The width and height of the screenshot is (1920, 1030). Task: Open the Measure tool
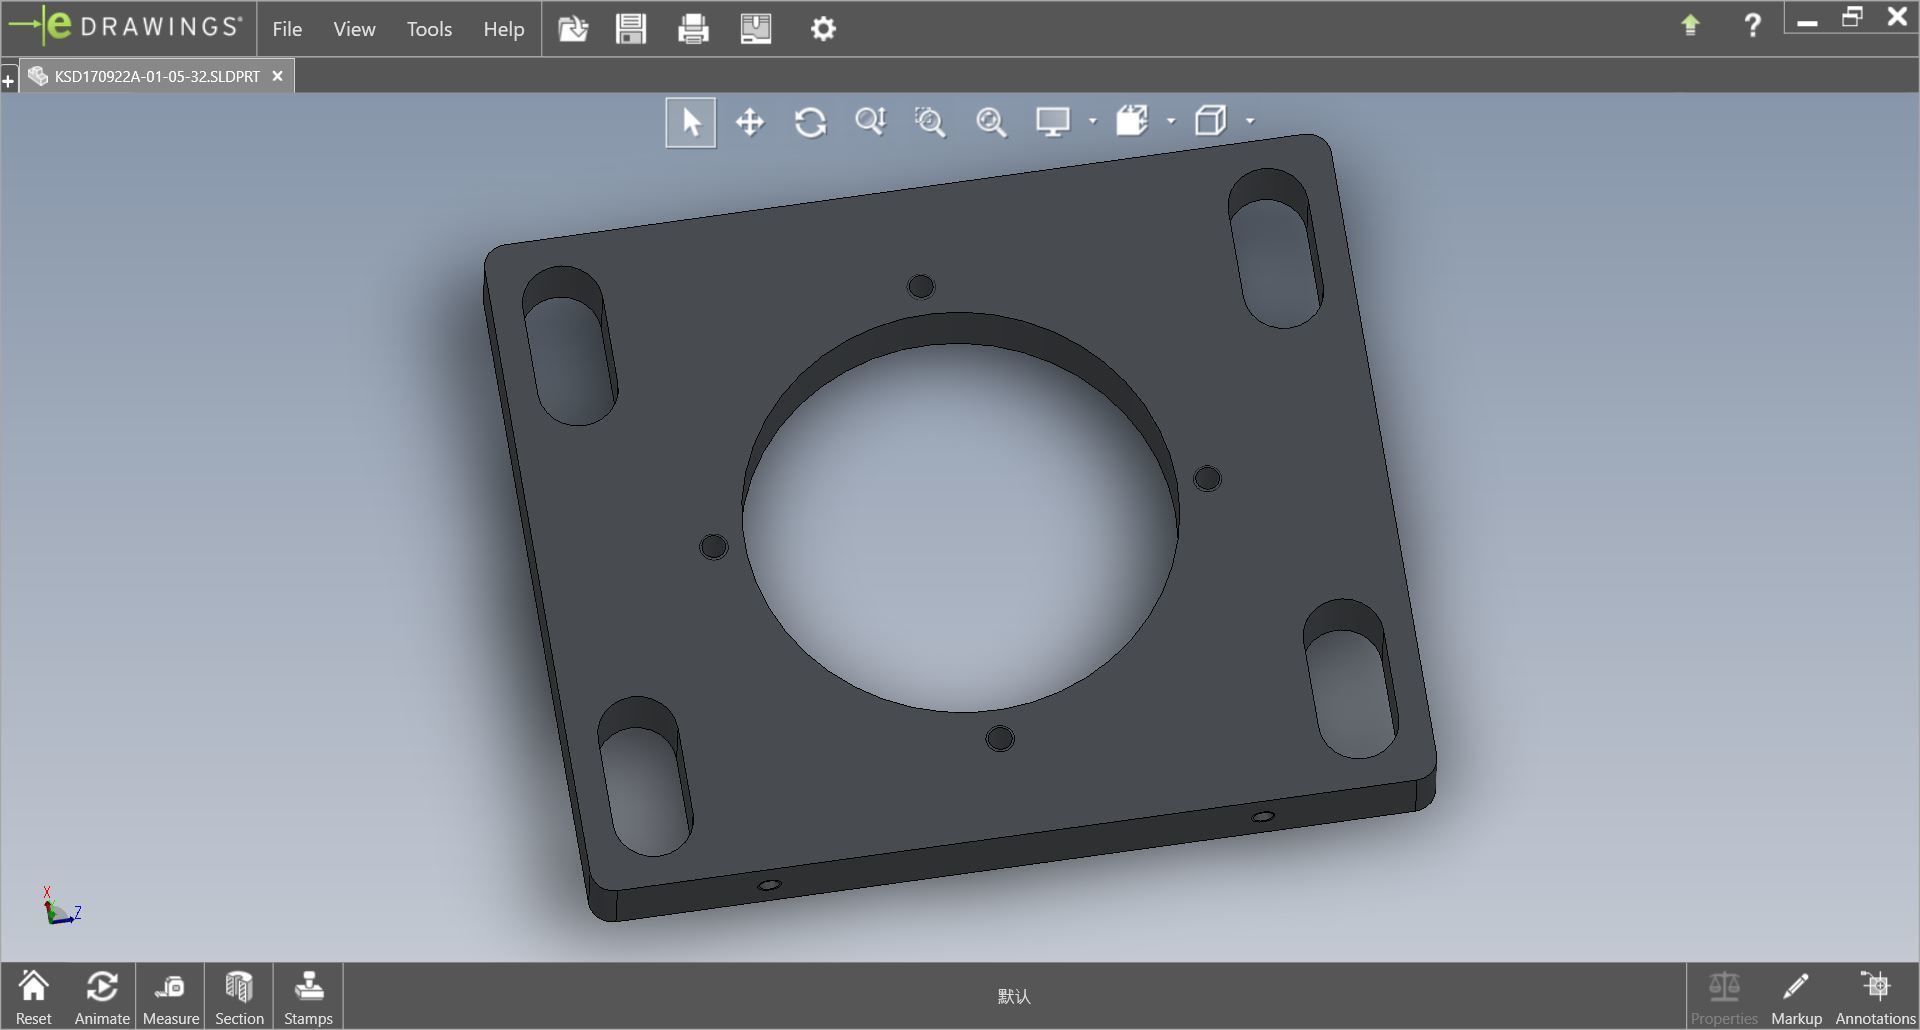[x=171, y=997]
